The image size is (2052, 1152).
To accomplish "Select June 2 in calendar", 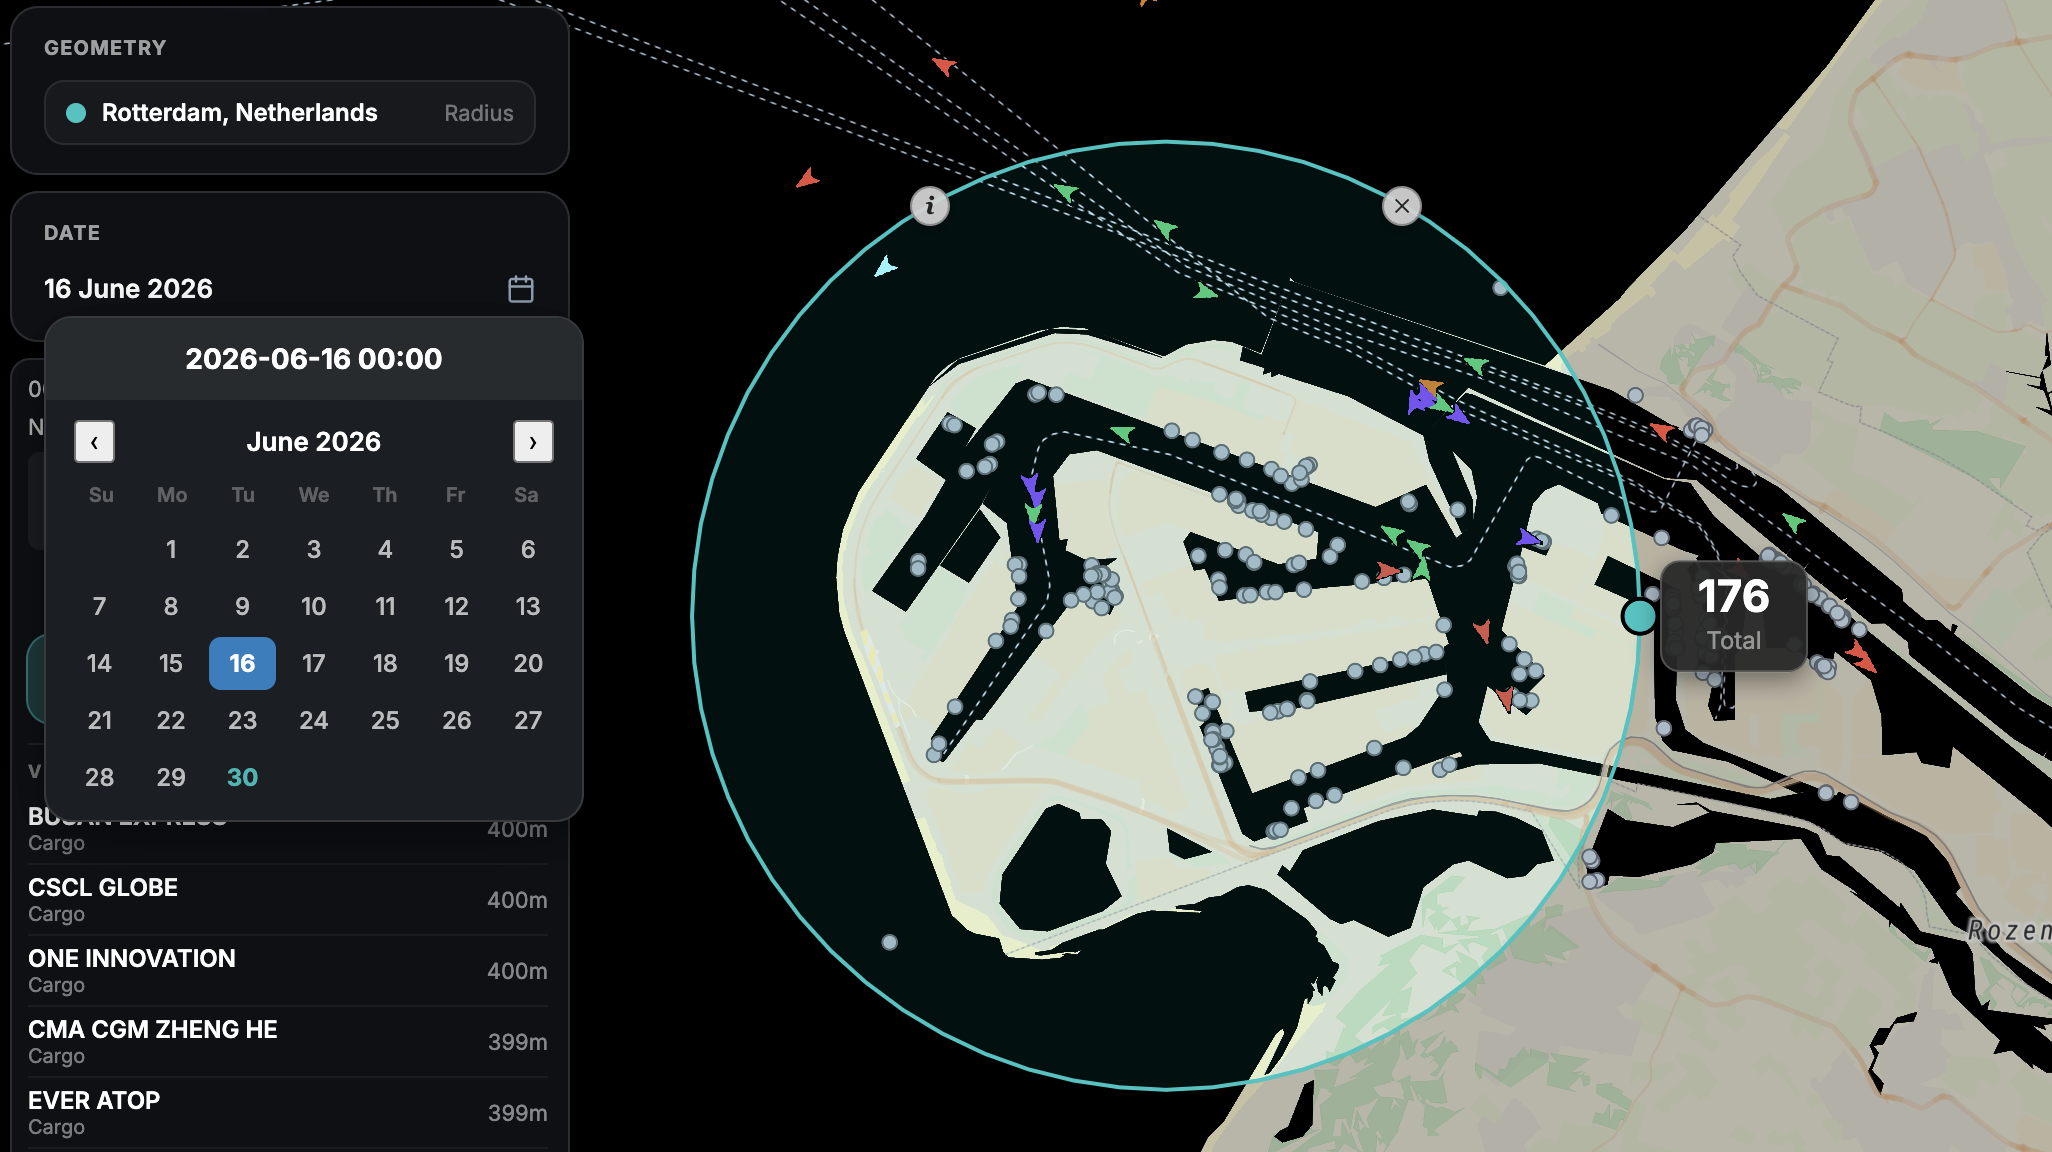I will click(x=242, y=549).
